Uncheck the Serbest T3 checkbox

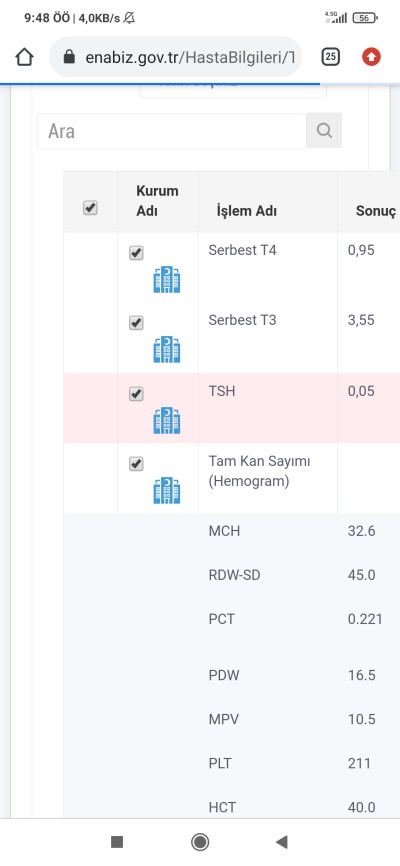point(136,323)
